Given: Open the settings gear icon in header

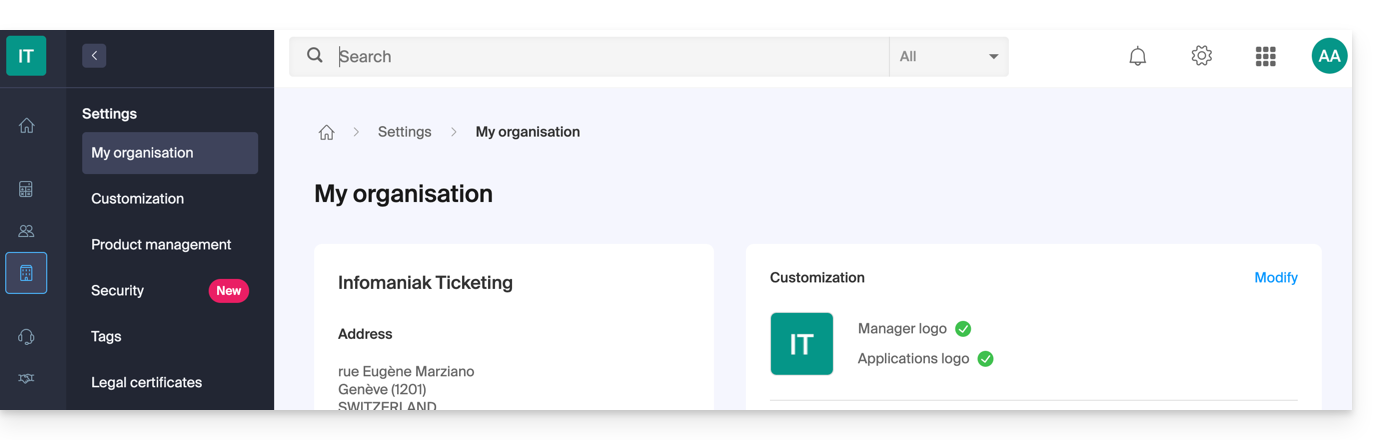Looking at the screenshot, I should click(x=1201, y=56).
